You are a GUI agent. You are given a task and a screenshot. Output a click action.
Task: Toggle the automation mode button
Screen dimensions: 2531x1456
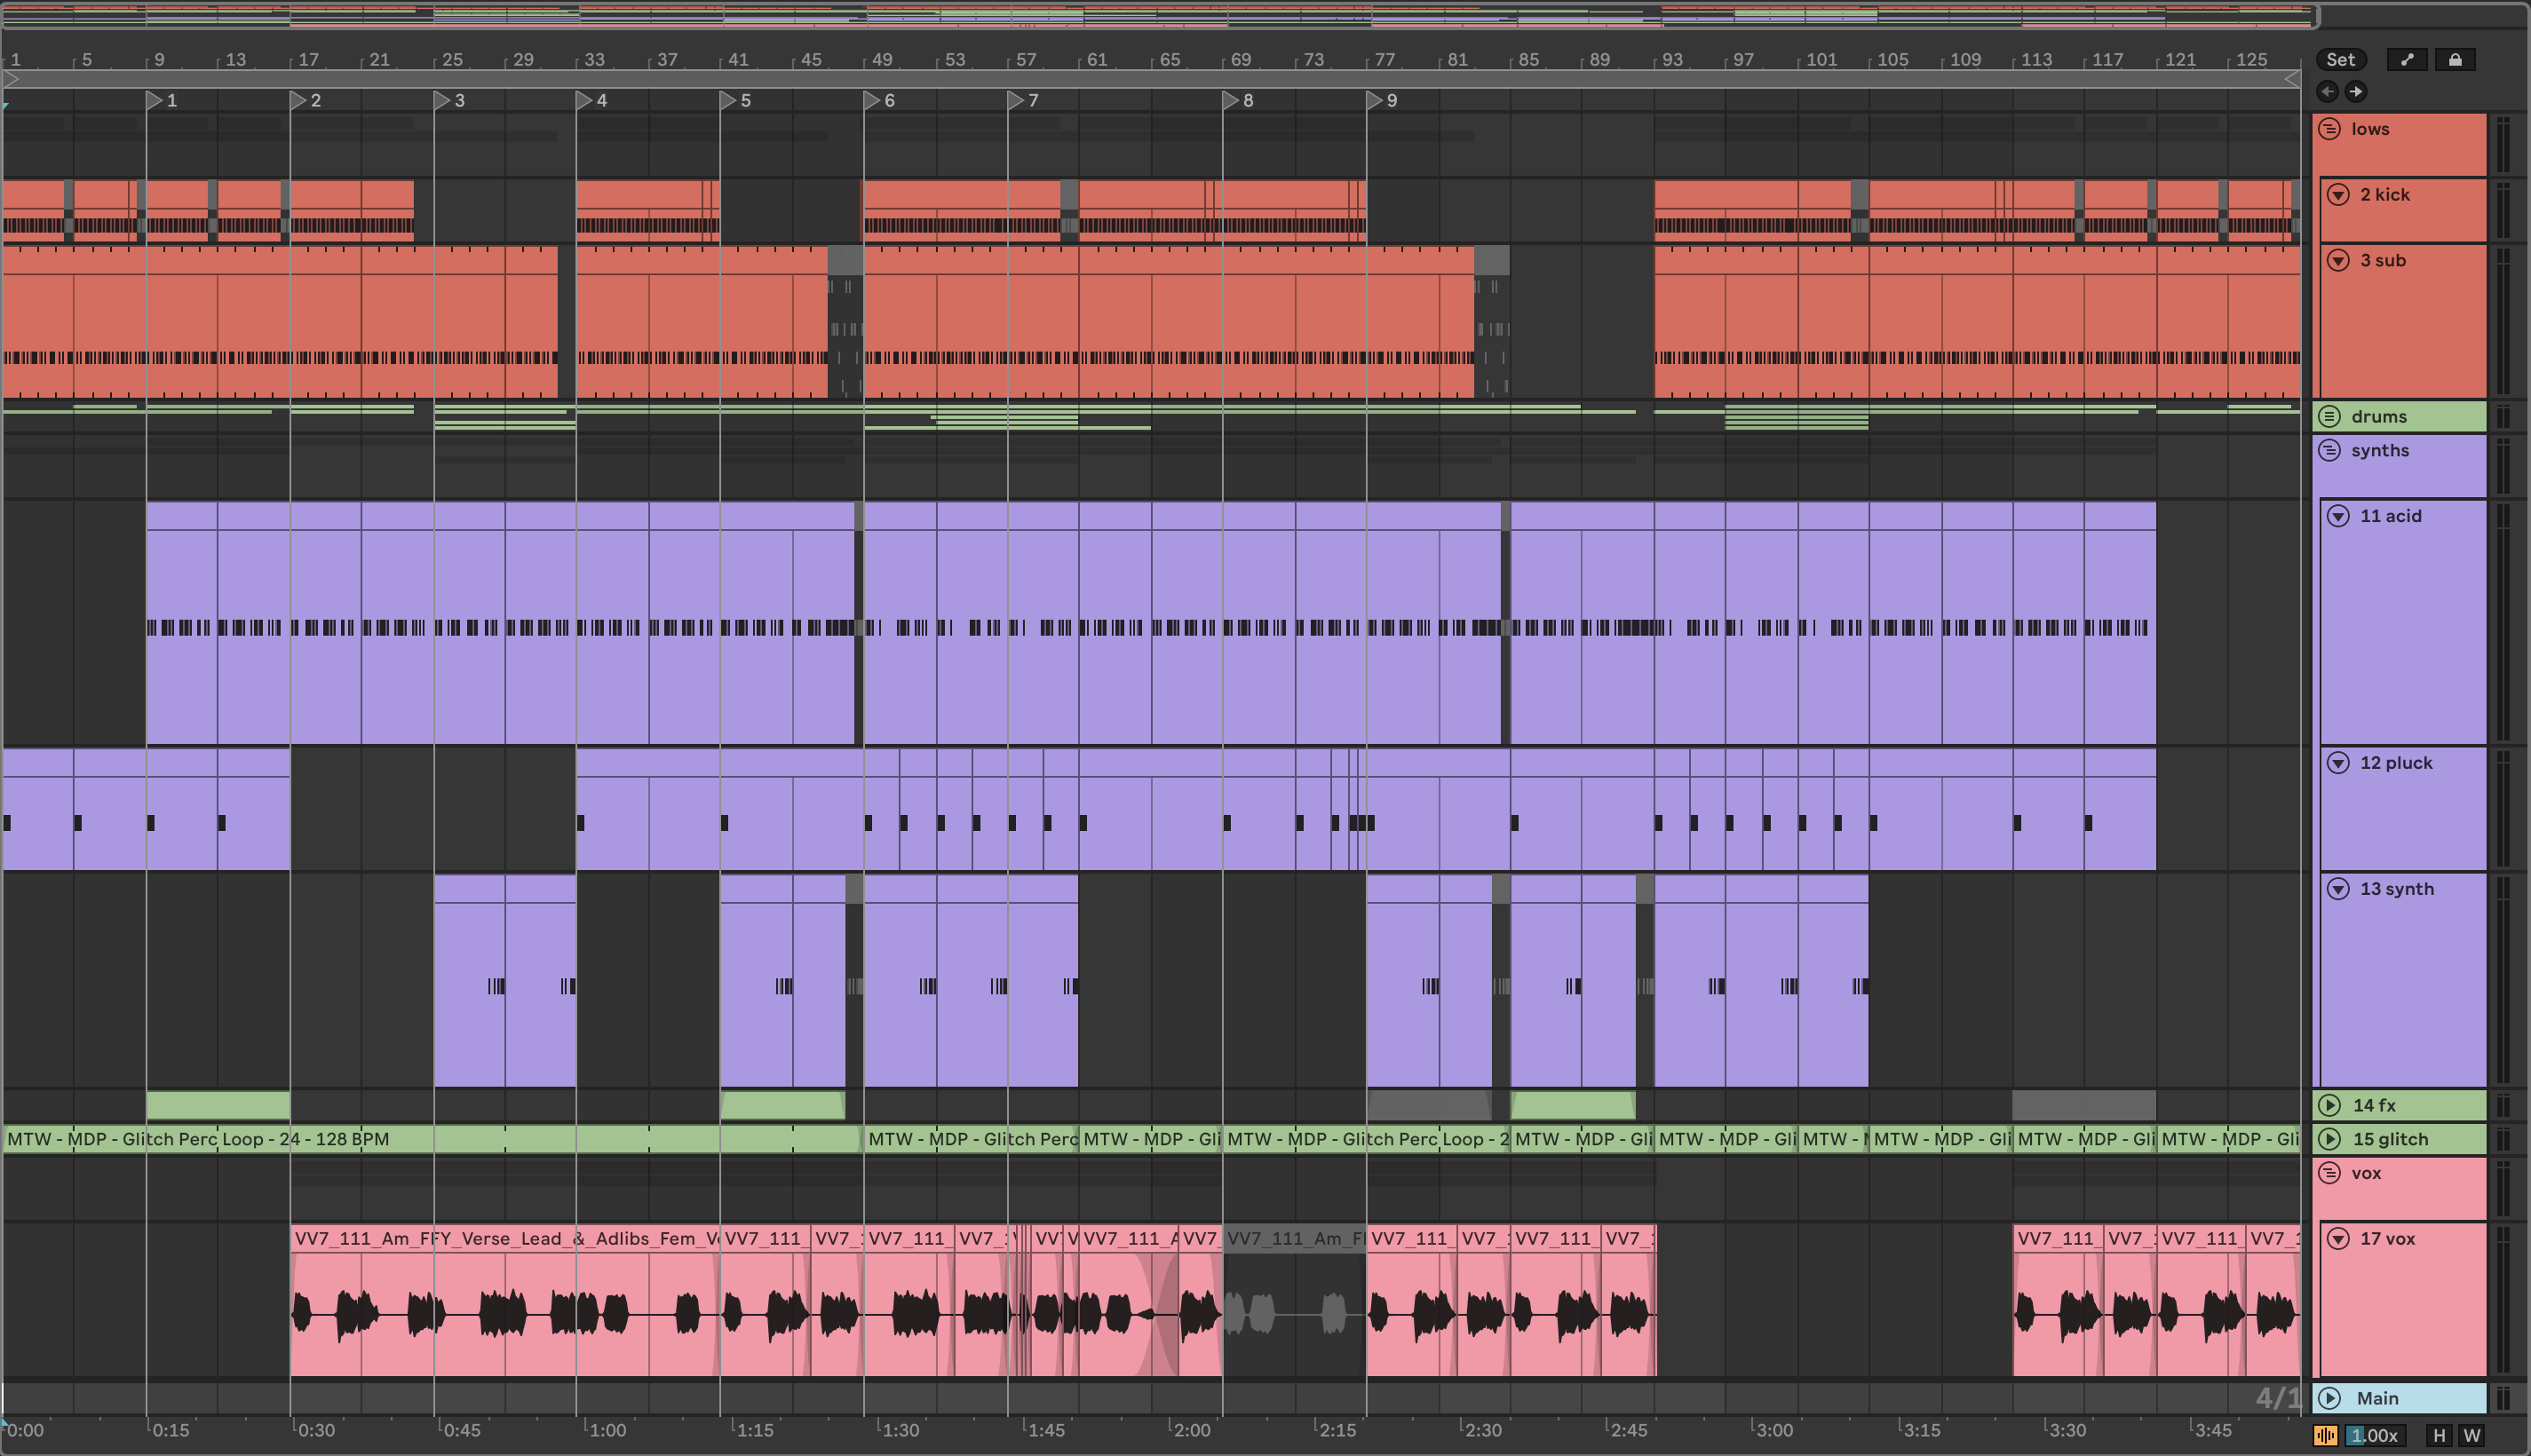(2406, 60)
